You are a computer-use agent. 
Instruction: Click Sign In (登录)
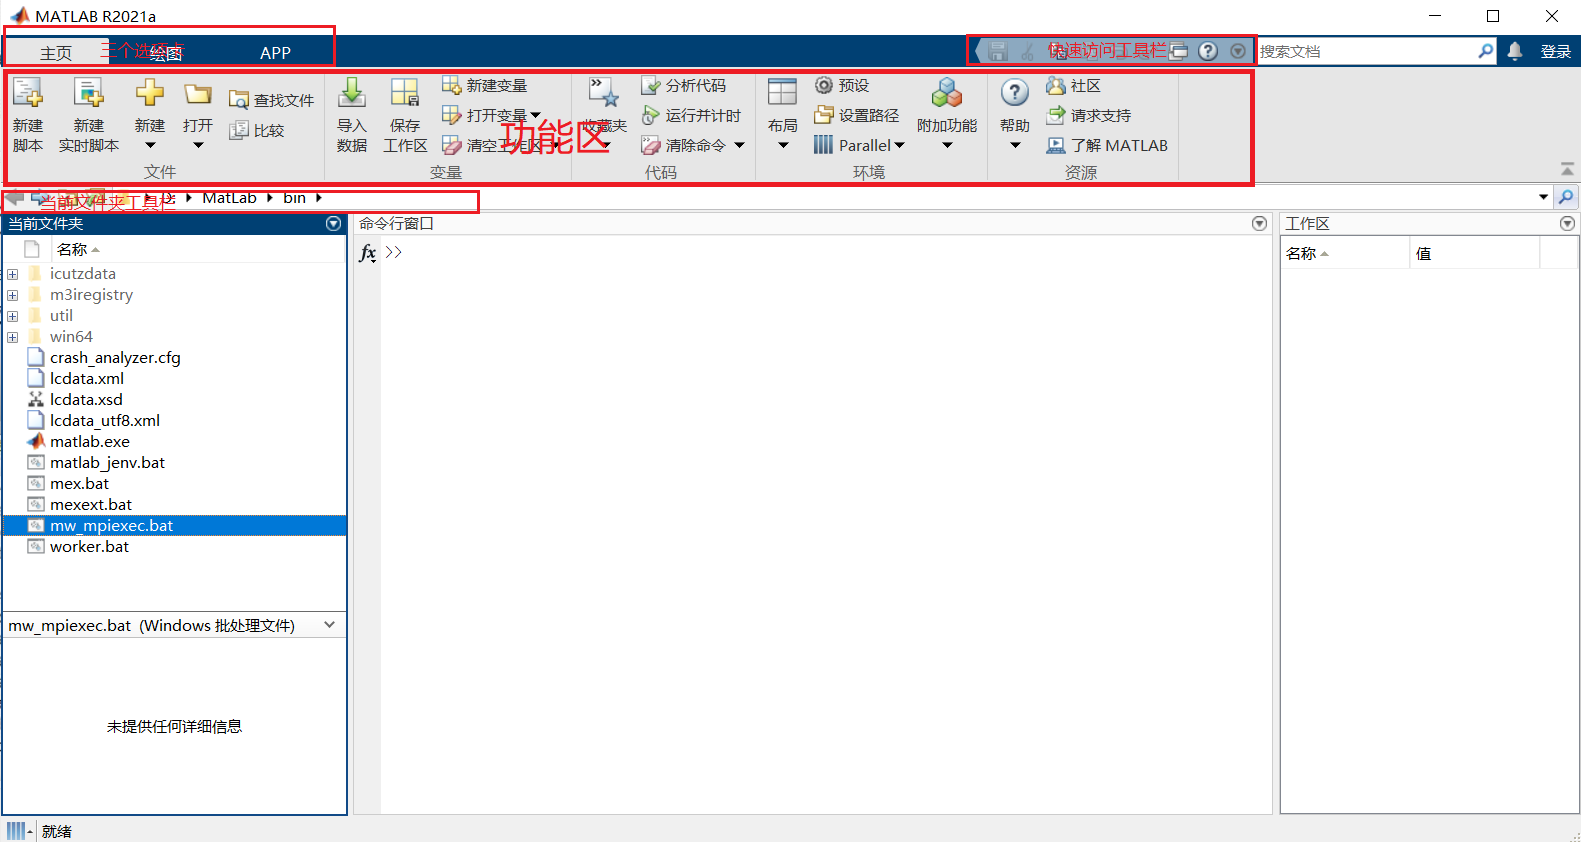1555,51
